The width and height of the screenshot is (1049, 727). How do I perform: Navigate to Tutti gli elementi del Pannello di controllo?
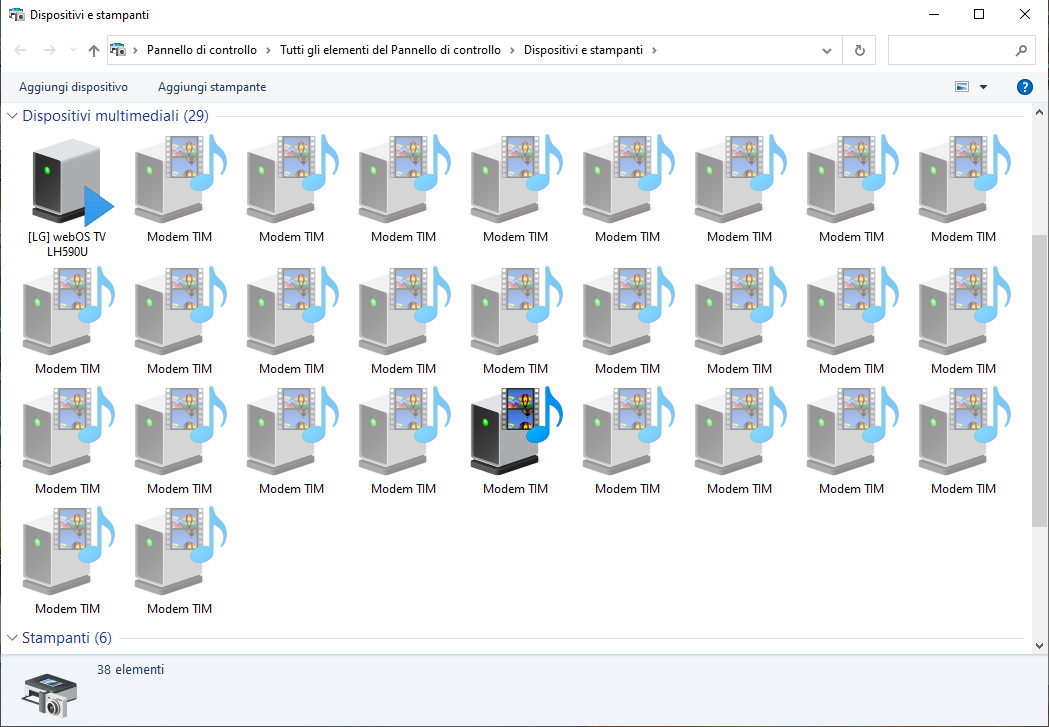(391, 50)
